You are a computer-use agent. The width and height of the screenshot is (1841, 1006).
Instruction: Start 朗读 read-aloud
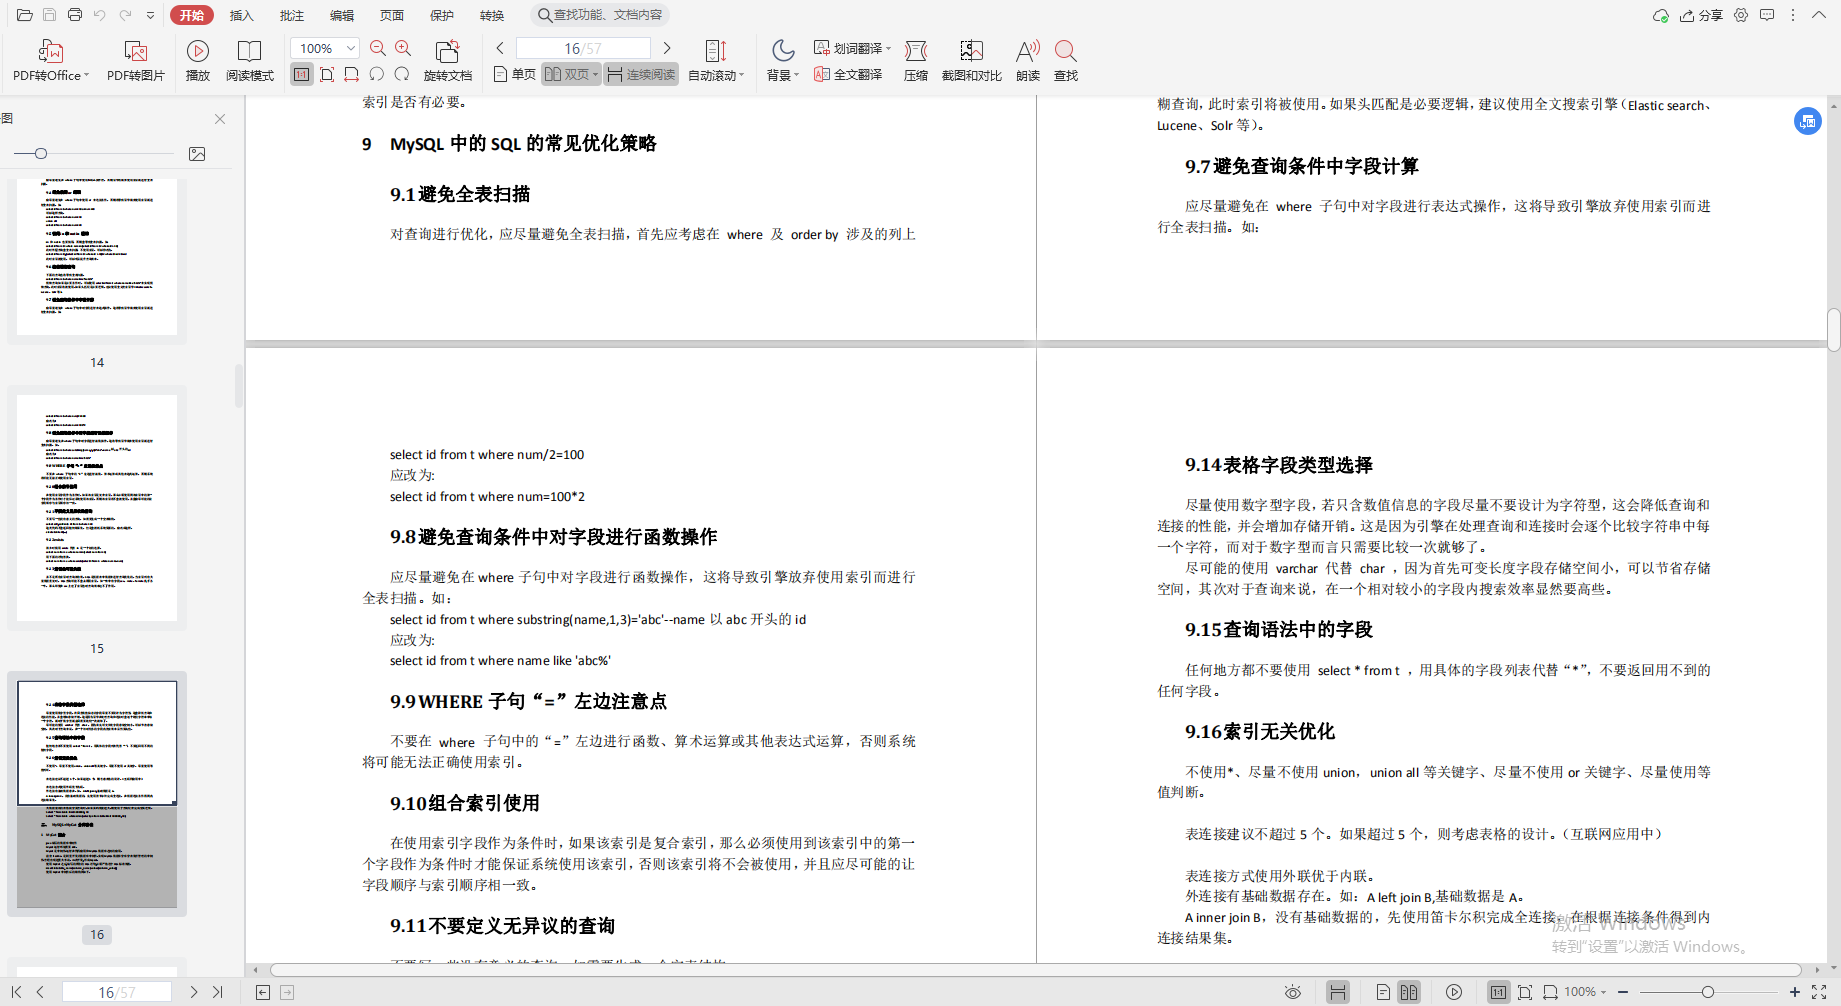point(1026,60)
